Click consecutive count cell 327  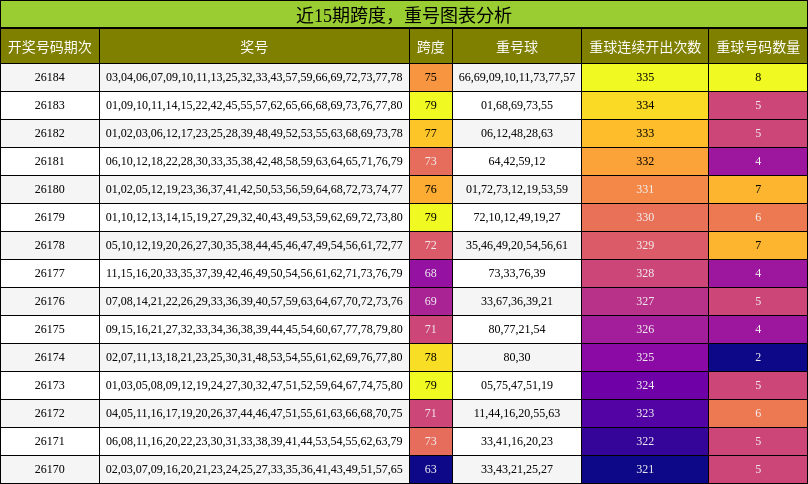[x=645, y=301]
